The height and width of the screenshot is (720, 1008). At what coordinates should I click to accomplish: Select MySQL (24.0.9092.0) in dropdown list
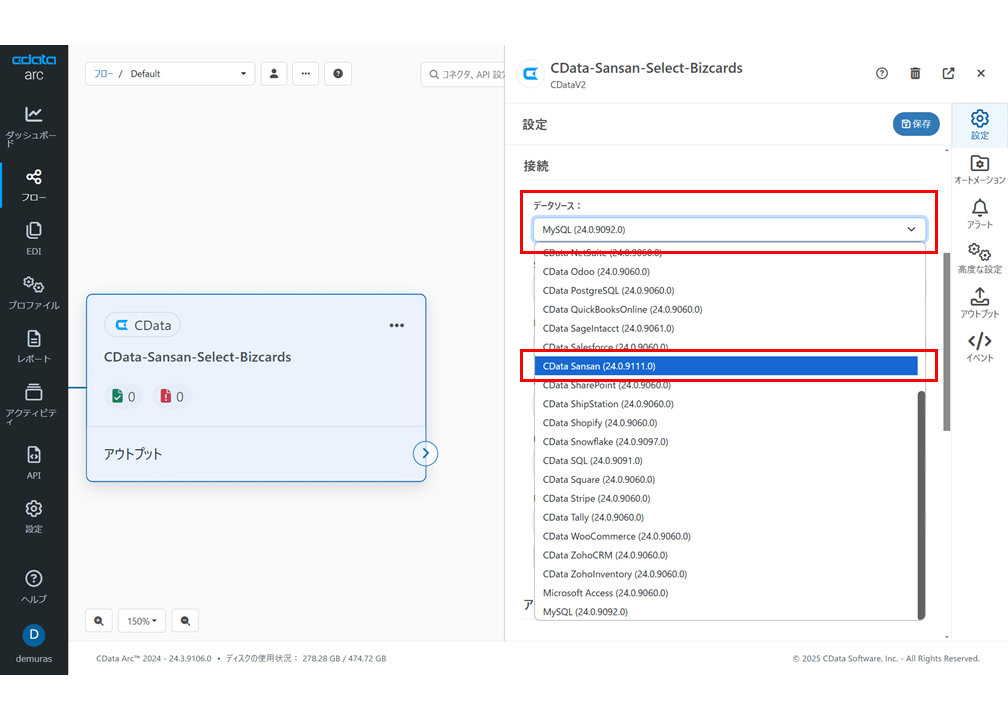click(x=726, y=611)
